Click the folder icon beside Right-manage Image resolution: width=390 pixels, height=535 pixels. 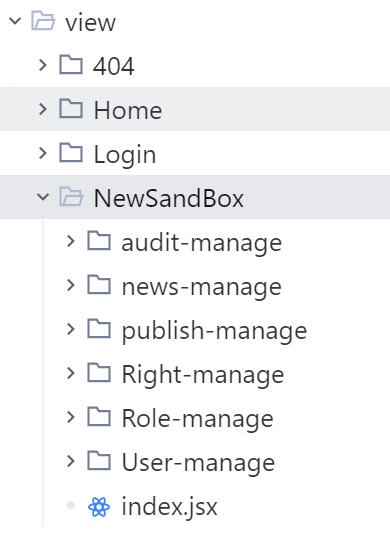99,373
